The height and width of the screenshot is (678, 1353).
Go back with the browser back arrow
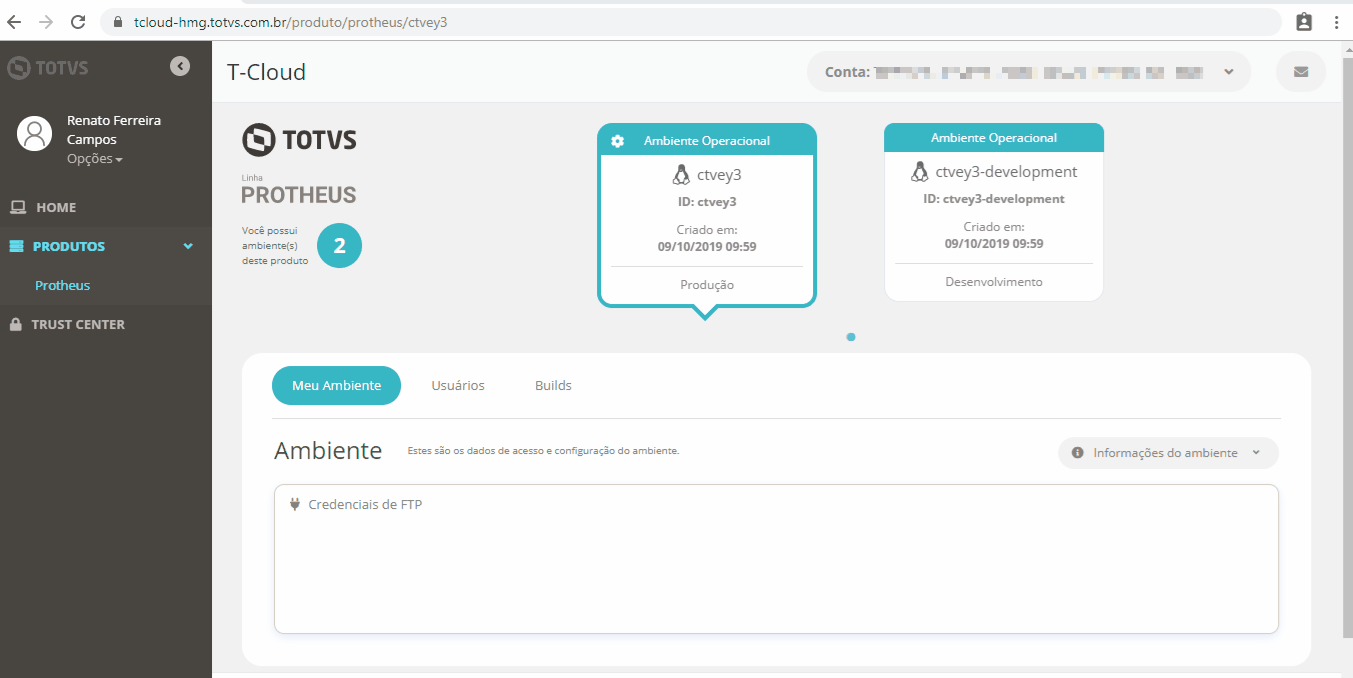point(14,22)
